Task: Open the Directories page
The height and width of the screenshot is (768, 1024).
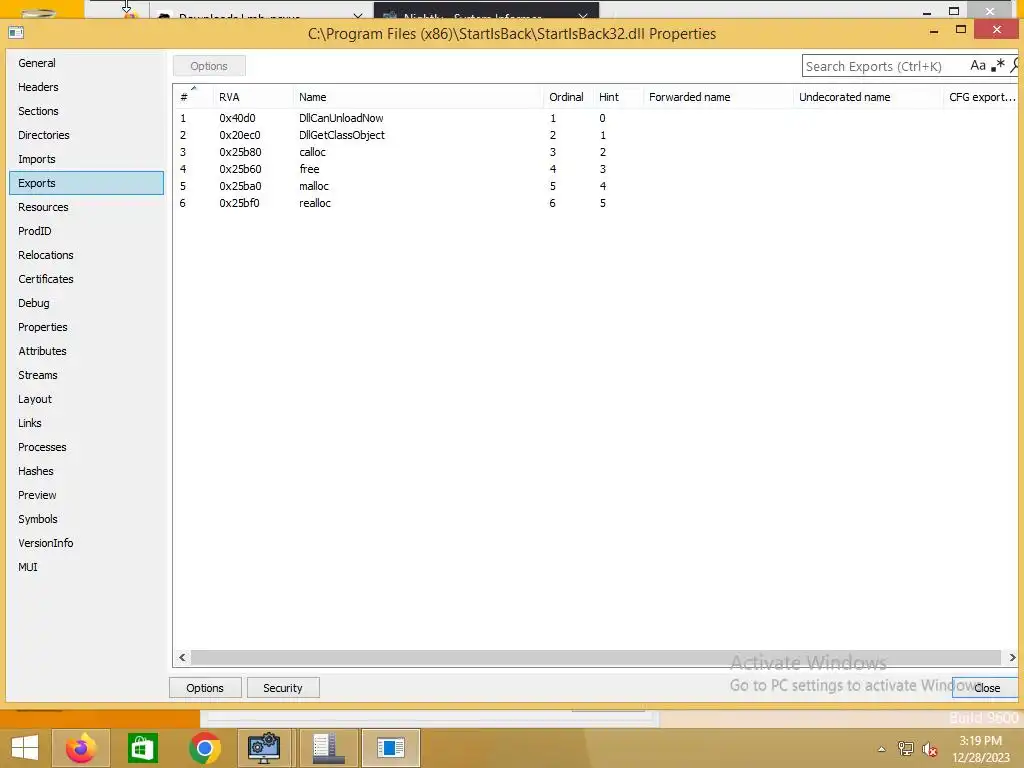Action: [86, 135]
